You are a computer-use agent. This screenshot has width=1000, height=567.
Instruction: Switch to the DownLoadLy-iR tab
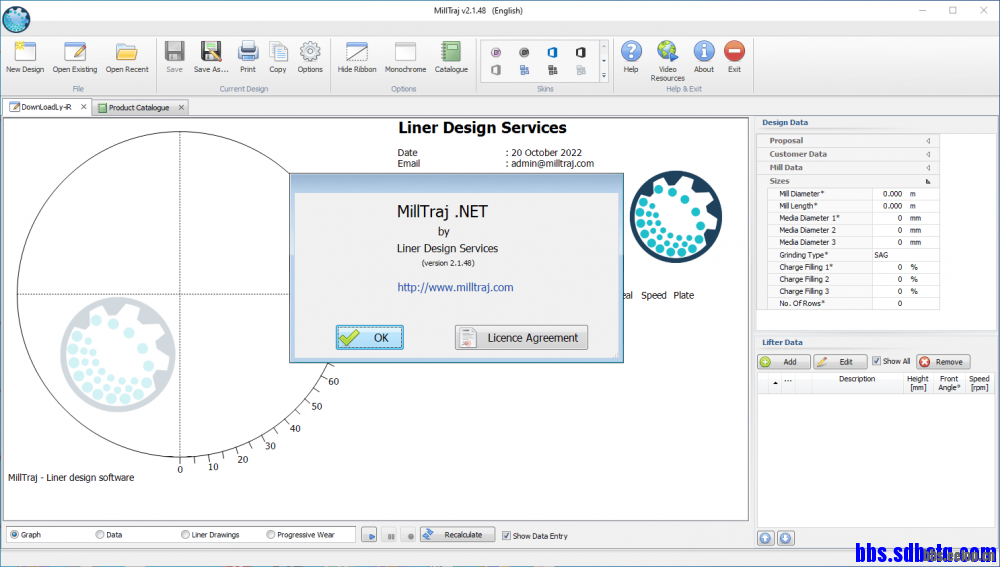pos(46,107)
